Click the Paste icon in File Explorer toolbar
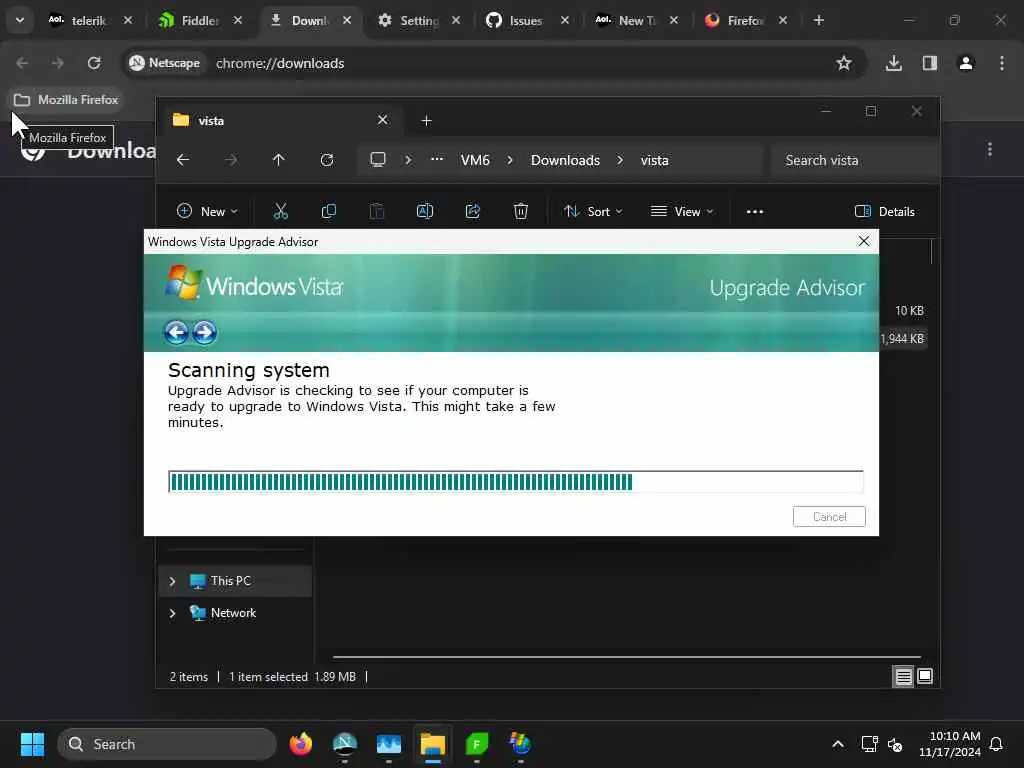1024x768 pixels. point(377,211)
